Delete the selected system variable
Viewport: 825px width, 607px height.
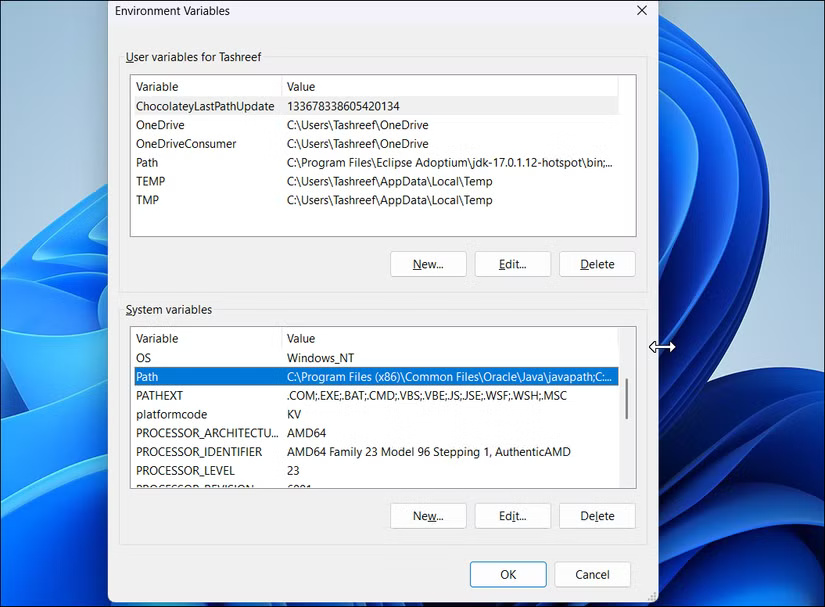[597, 515]
